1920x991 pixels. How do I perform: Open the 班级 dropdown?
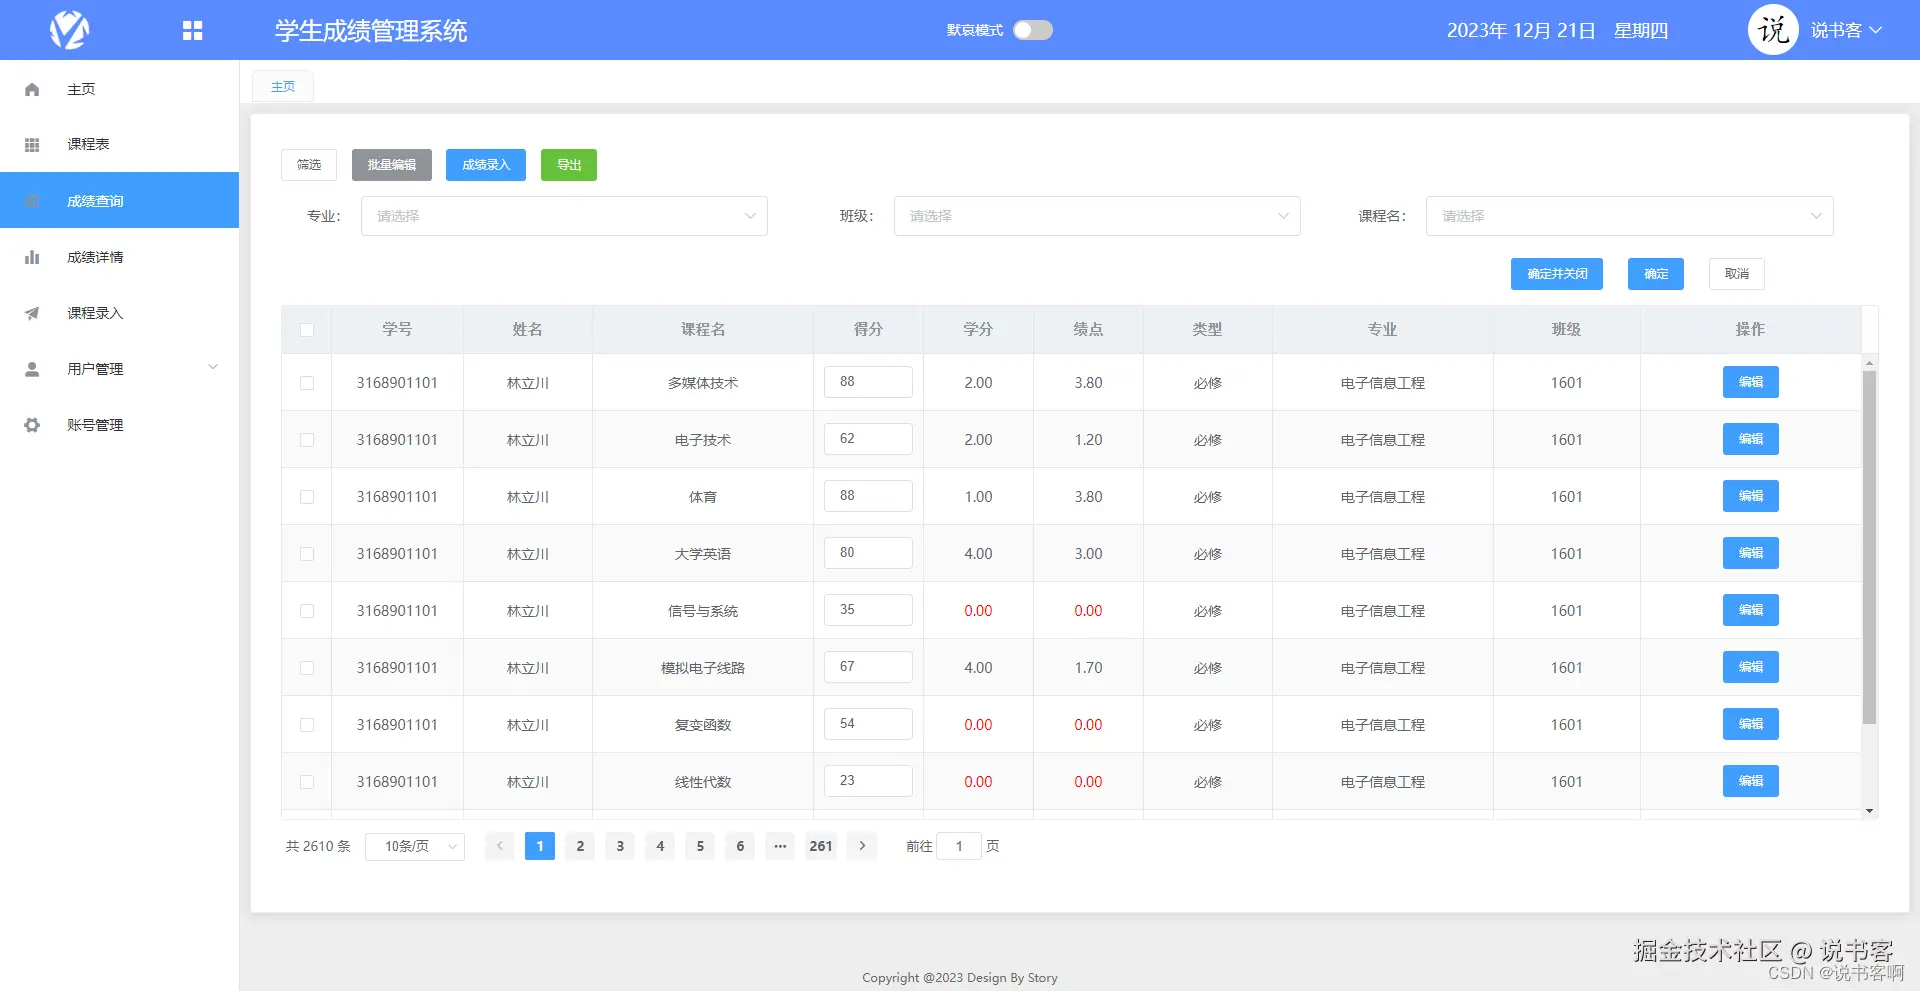tap(1097, 216)
